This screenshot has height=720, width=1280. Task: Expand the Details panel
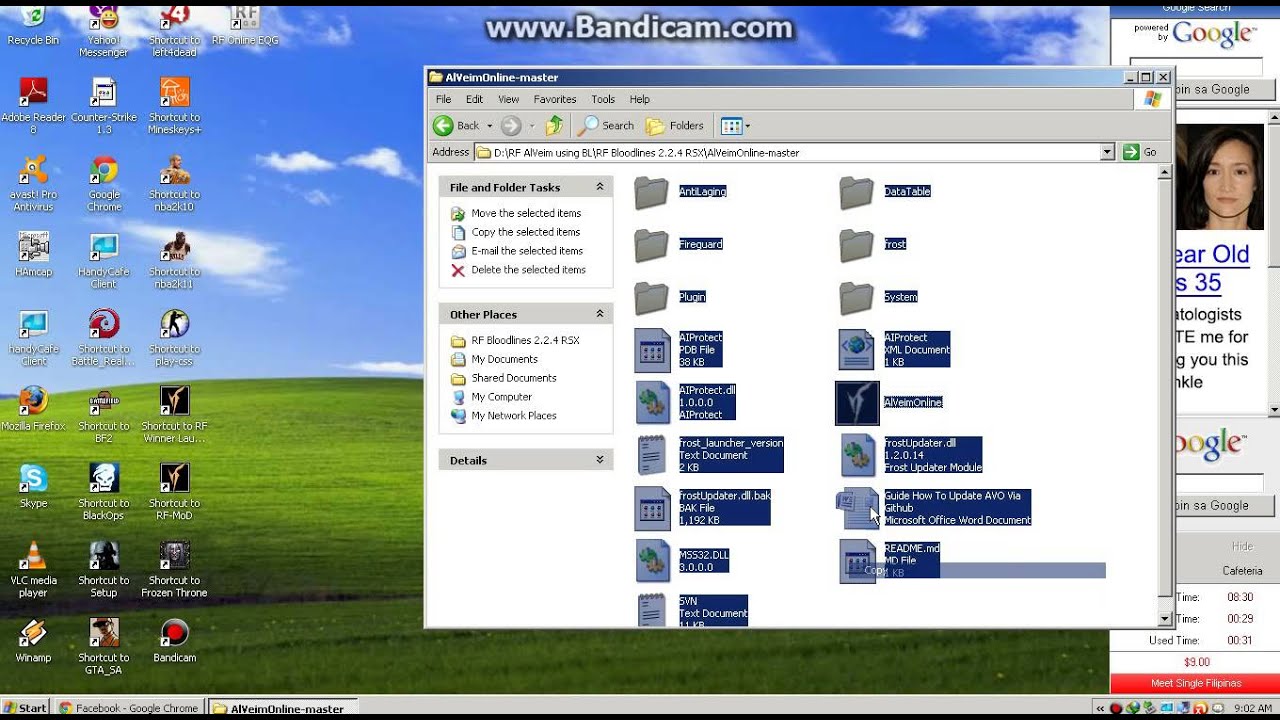(600, 460)
